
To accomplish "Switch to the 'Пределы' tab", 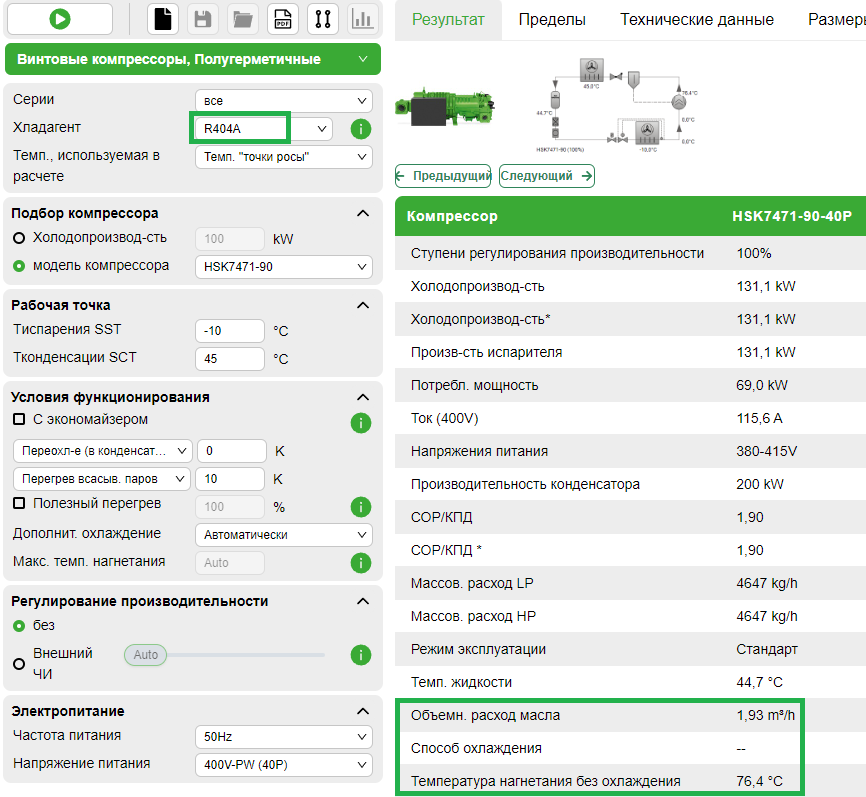I will [x=552, y=20].
